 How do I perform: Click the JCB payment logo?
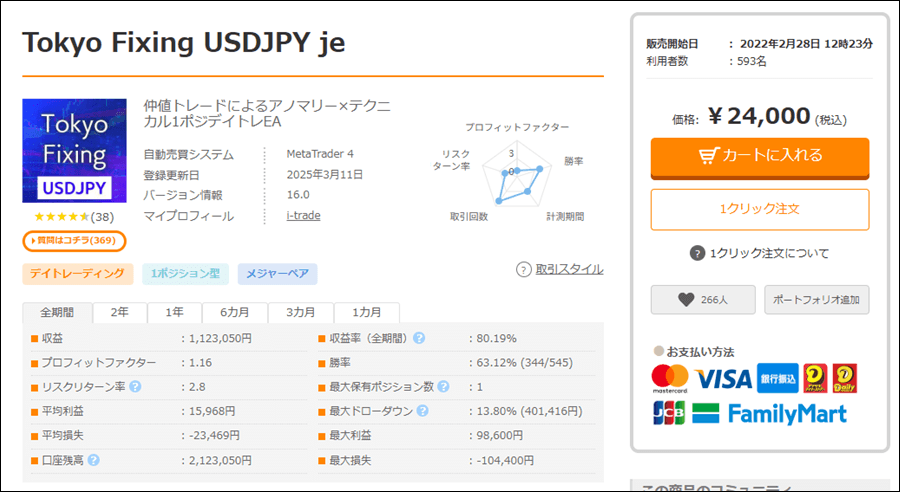[x=669, y=413]
